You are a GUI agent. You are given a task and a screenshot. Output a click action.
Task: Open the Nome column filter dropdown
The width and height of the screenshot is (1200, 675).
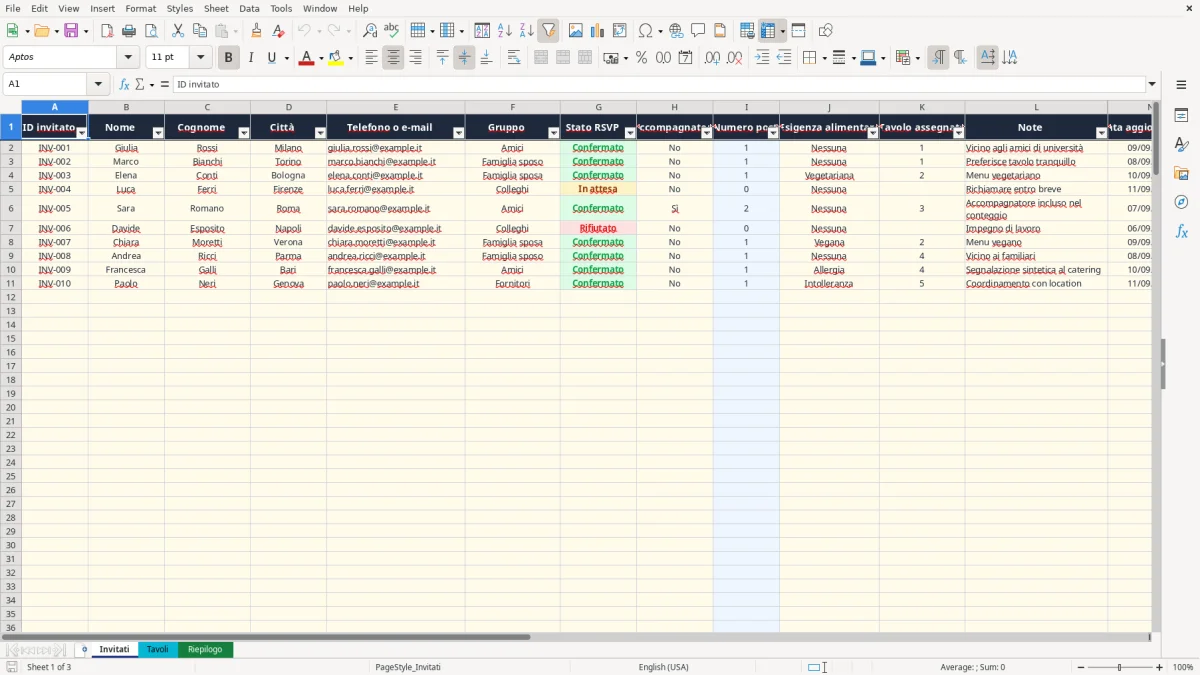[158, 133]
